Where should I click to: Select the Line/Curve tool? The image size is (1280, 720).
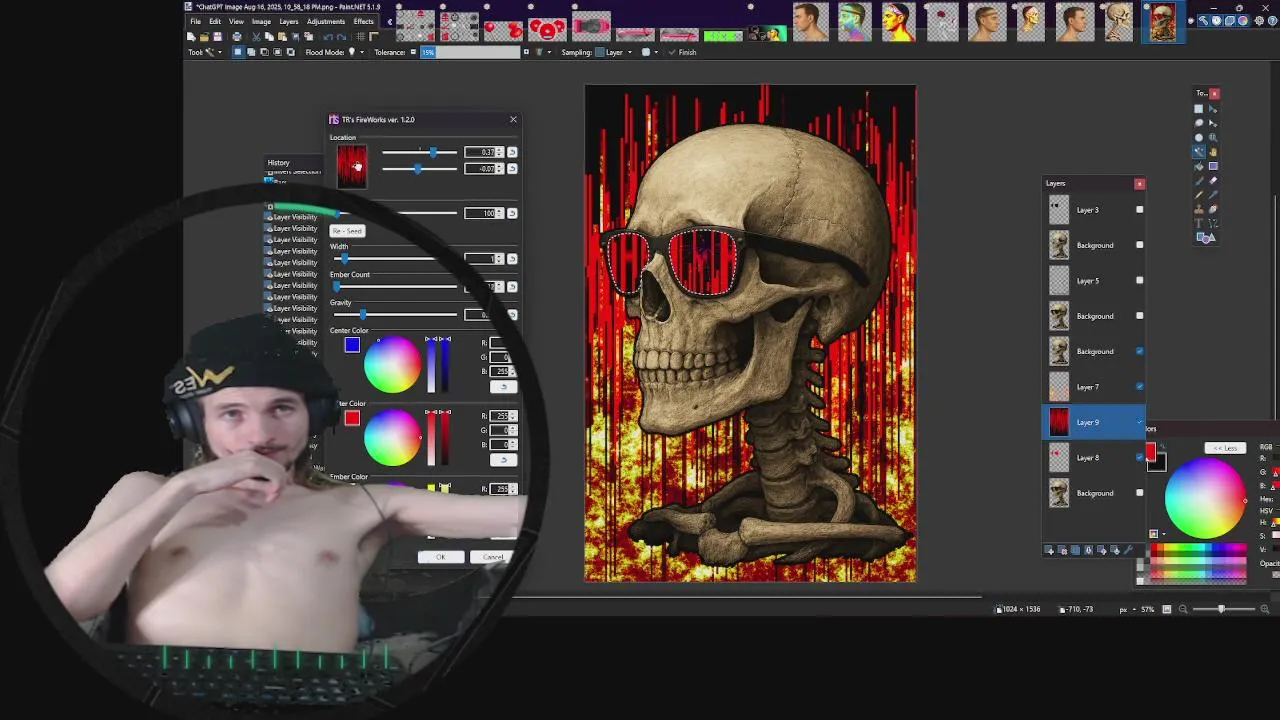pyautogui.click(x=1213, y=223)
